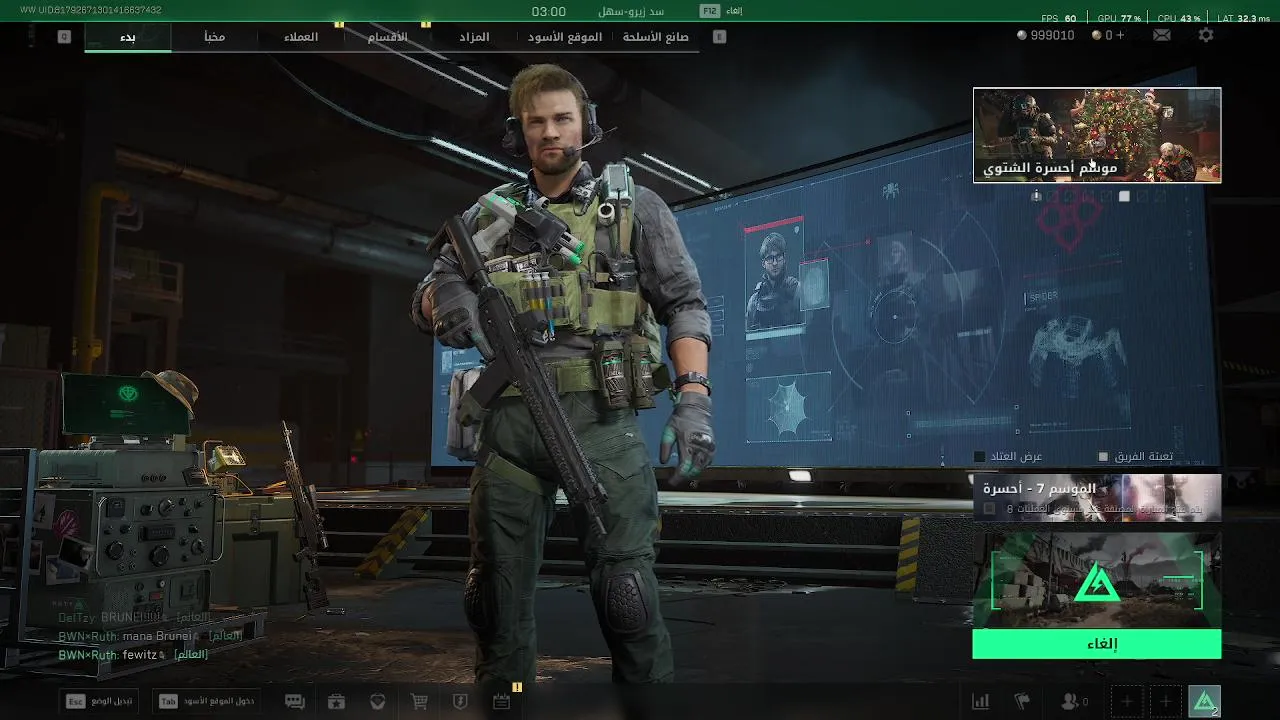Image resolution: width=1280 pixels, height=720 pixels.
Task: Toggle the عرض العتاد checkbox
Action: [980, 457]
